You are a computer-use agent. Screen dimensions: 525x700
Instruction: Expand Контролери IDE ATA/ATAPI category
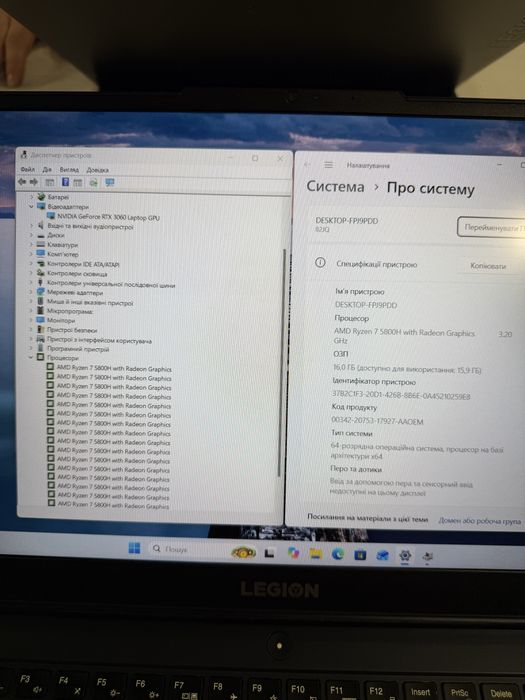click(31, 263)
